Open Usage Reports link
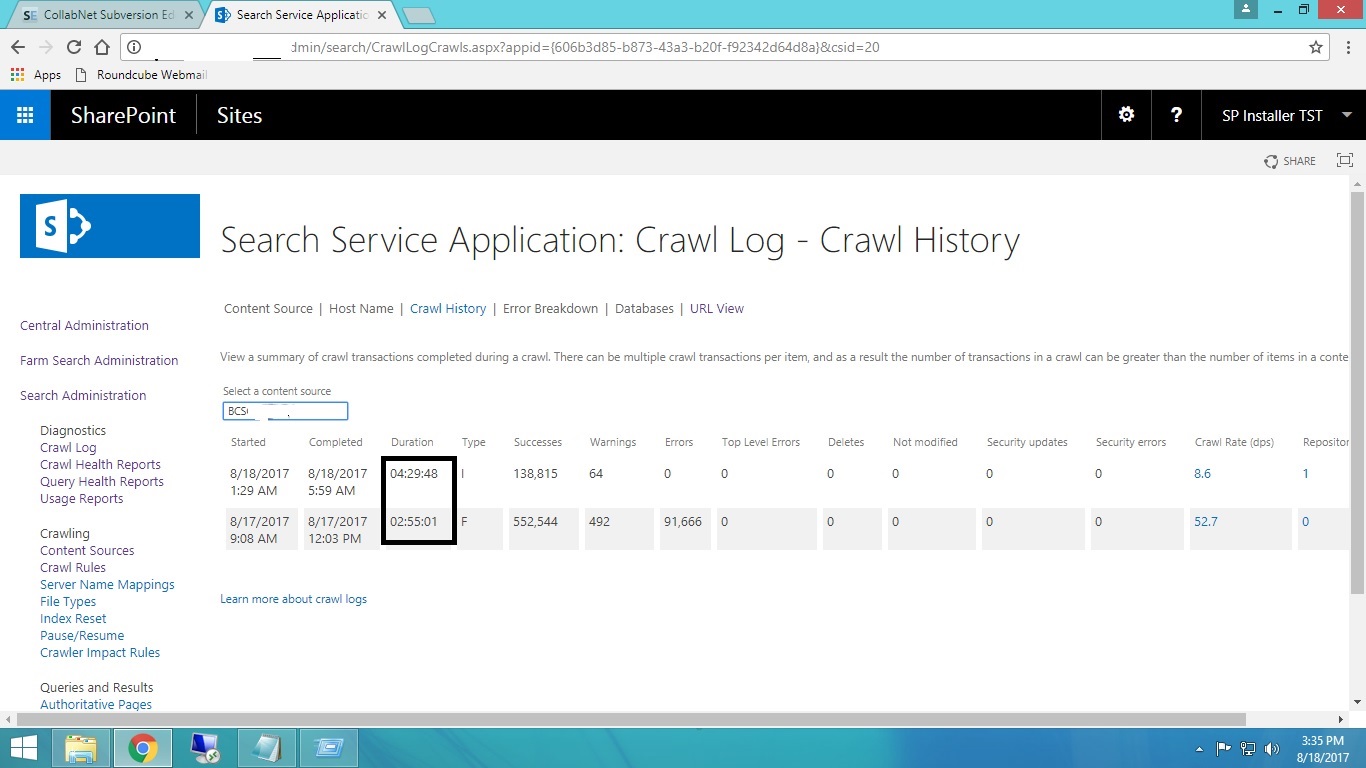Image resolution: width=1366 pixels, height=768 pixels. pos(82,499)
